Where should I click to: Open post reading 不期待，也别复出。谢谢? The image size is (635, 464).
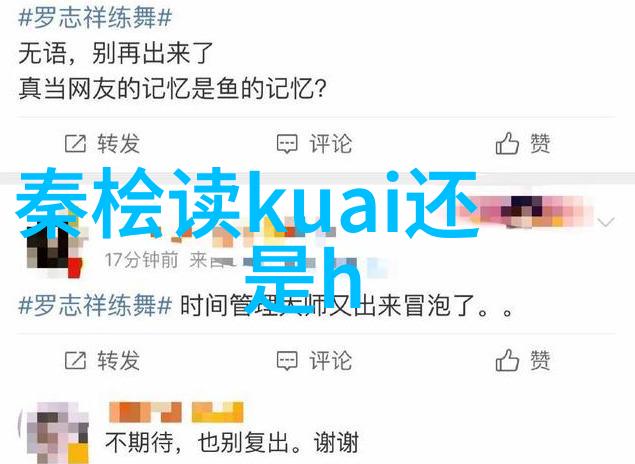pyautogui.click(x=232, y=442)
